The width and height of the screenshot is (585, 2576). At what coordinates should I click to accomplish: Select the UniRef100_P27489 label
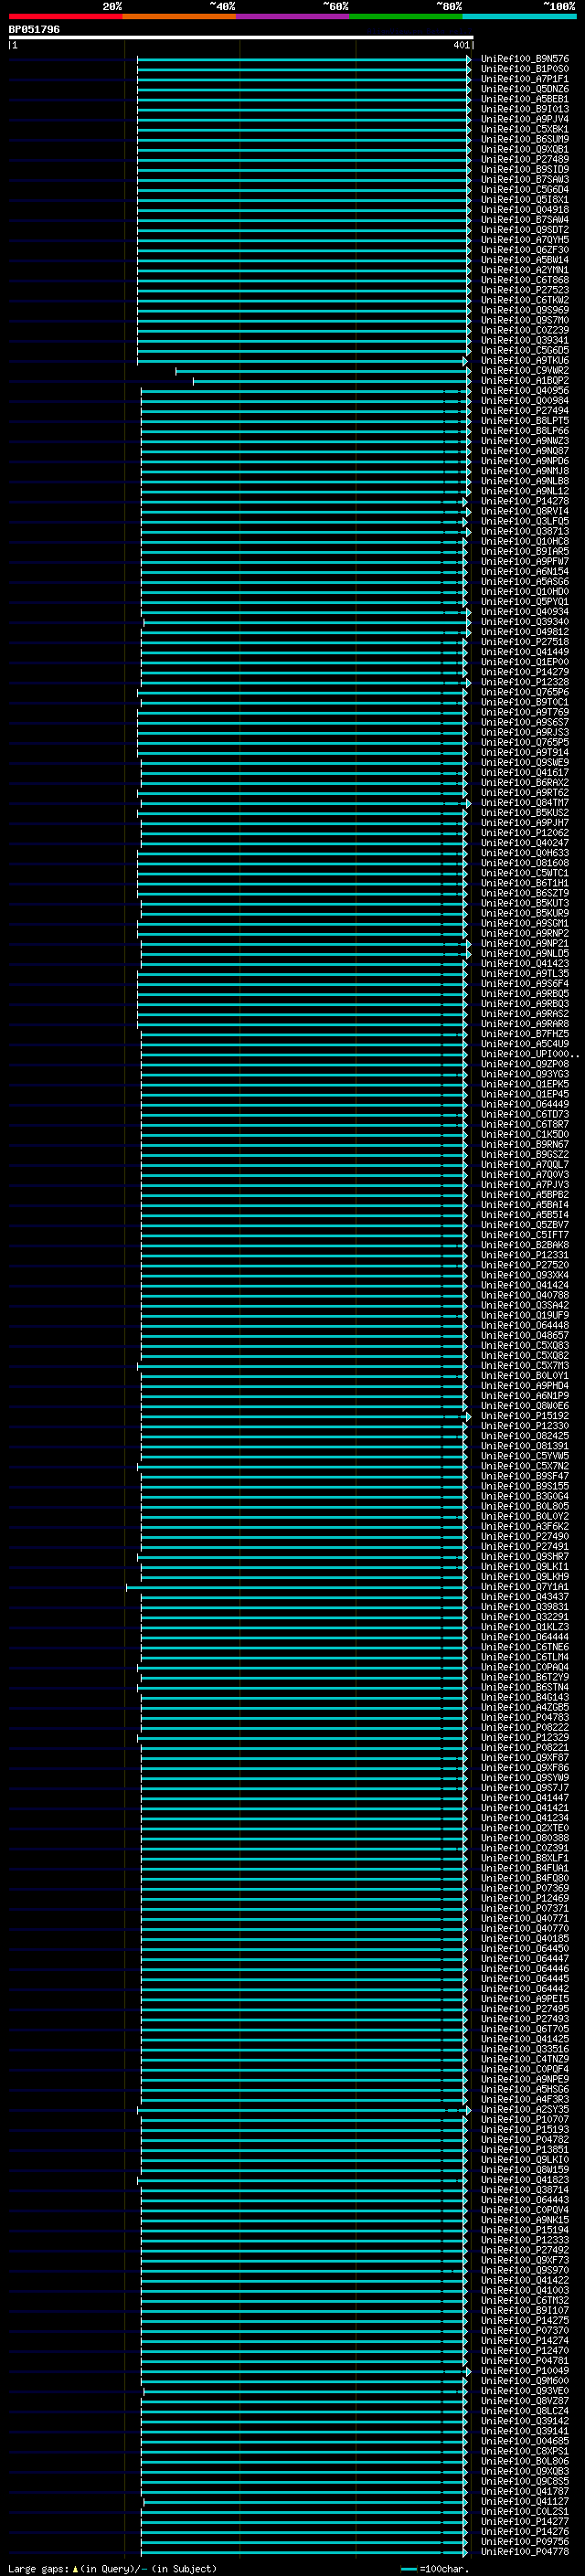point(524,159)
